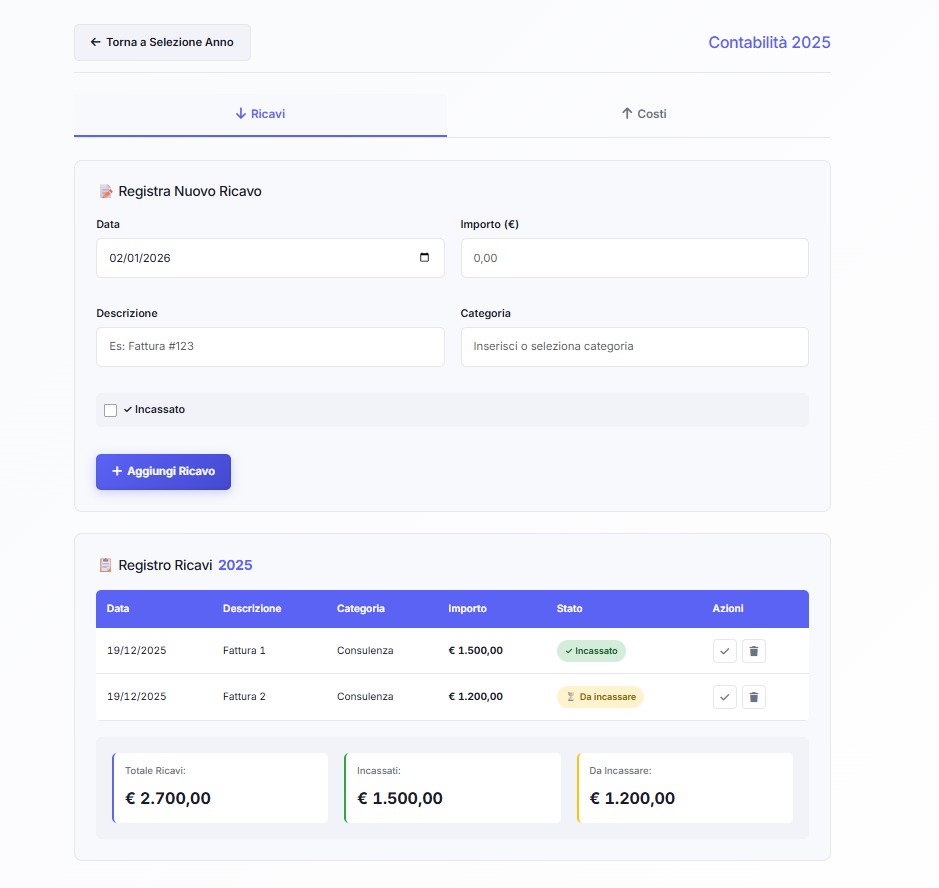Delete the Fattura 2 row with the trash icon
Screen dimensions: 939x888
754,697
